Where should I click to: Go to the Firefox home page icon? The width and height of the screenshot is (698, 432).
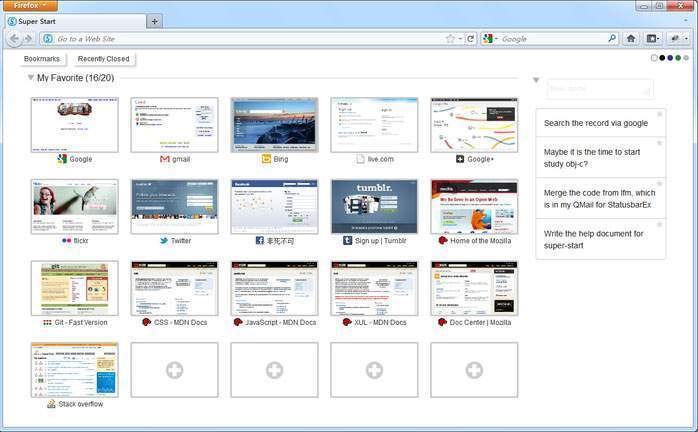(x=630, y=39)
